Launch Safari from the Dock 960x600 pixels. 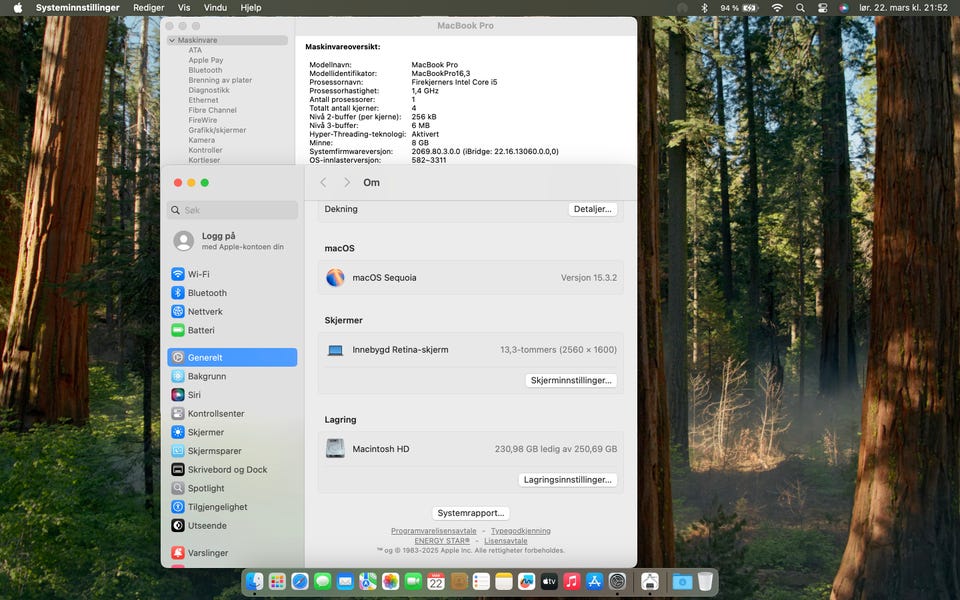point(300,581)
